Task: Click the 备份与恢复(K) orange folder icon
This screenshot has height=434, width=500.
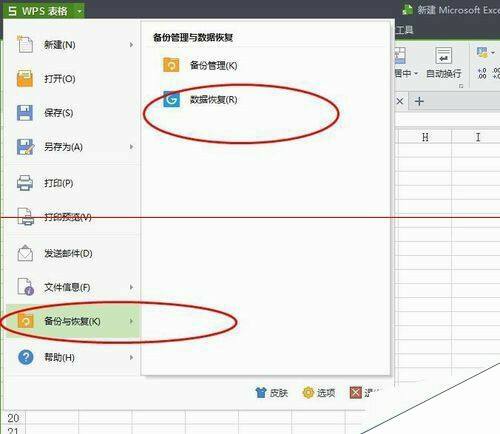Action: click(x=25, y=321)
